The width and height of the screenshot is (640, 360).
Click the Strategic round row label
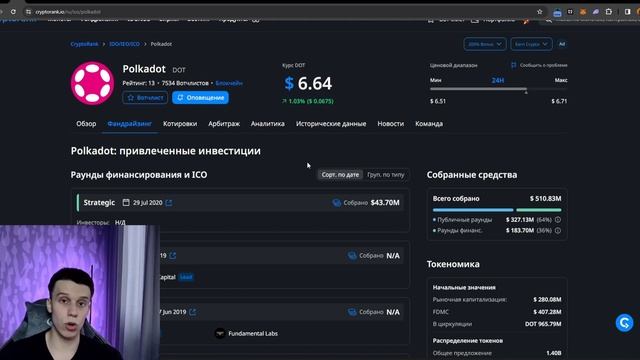[x=99, y=202]
